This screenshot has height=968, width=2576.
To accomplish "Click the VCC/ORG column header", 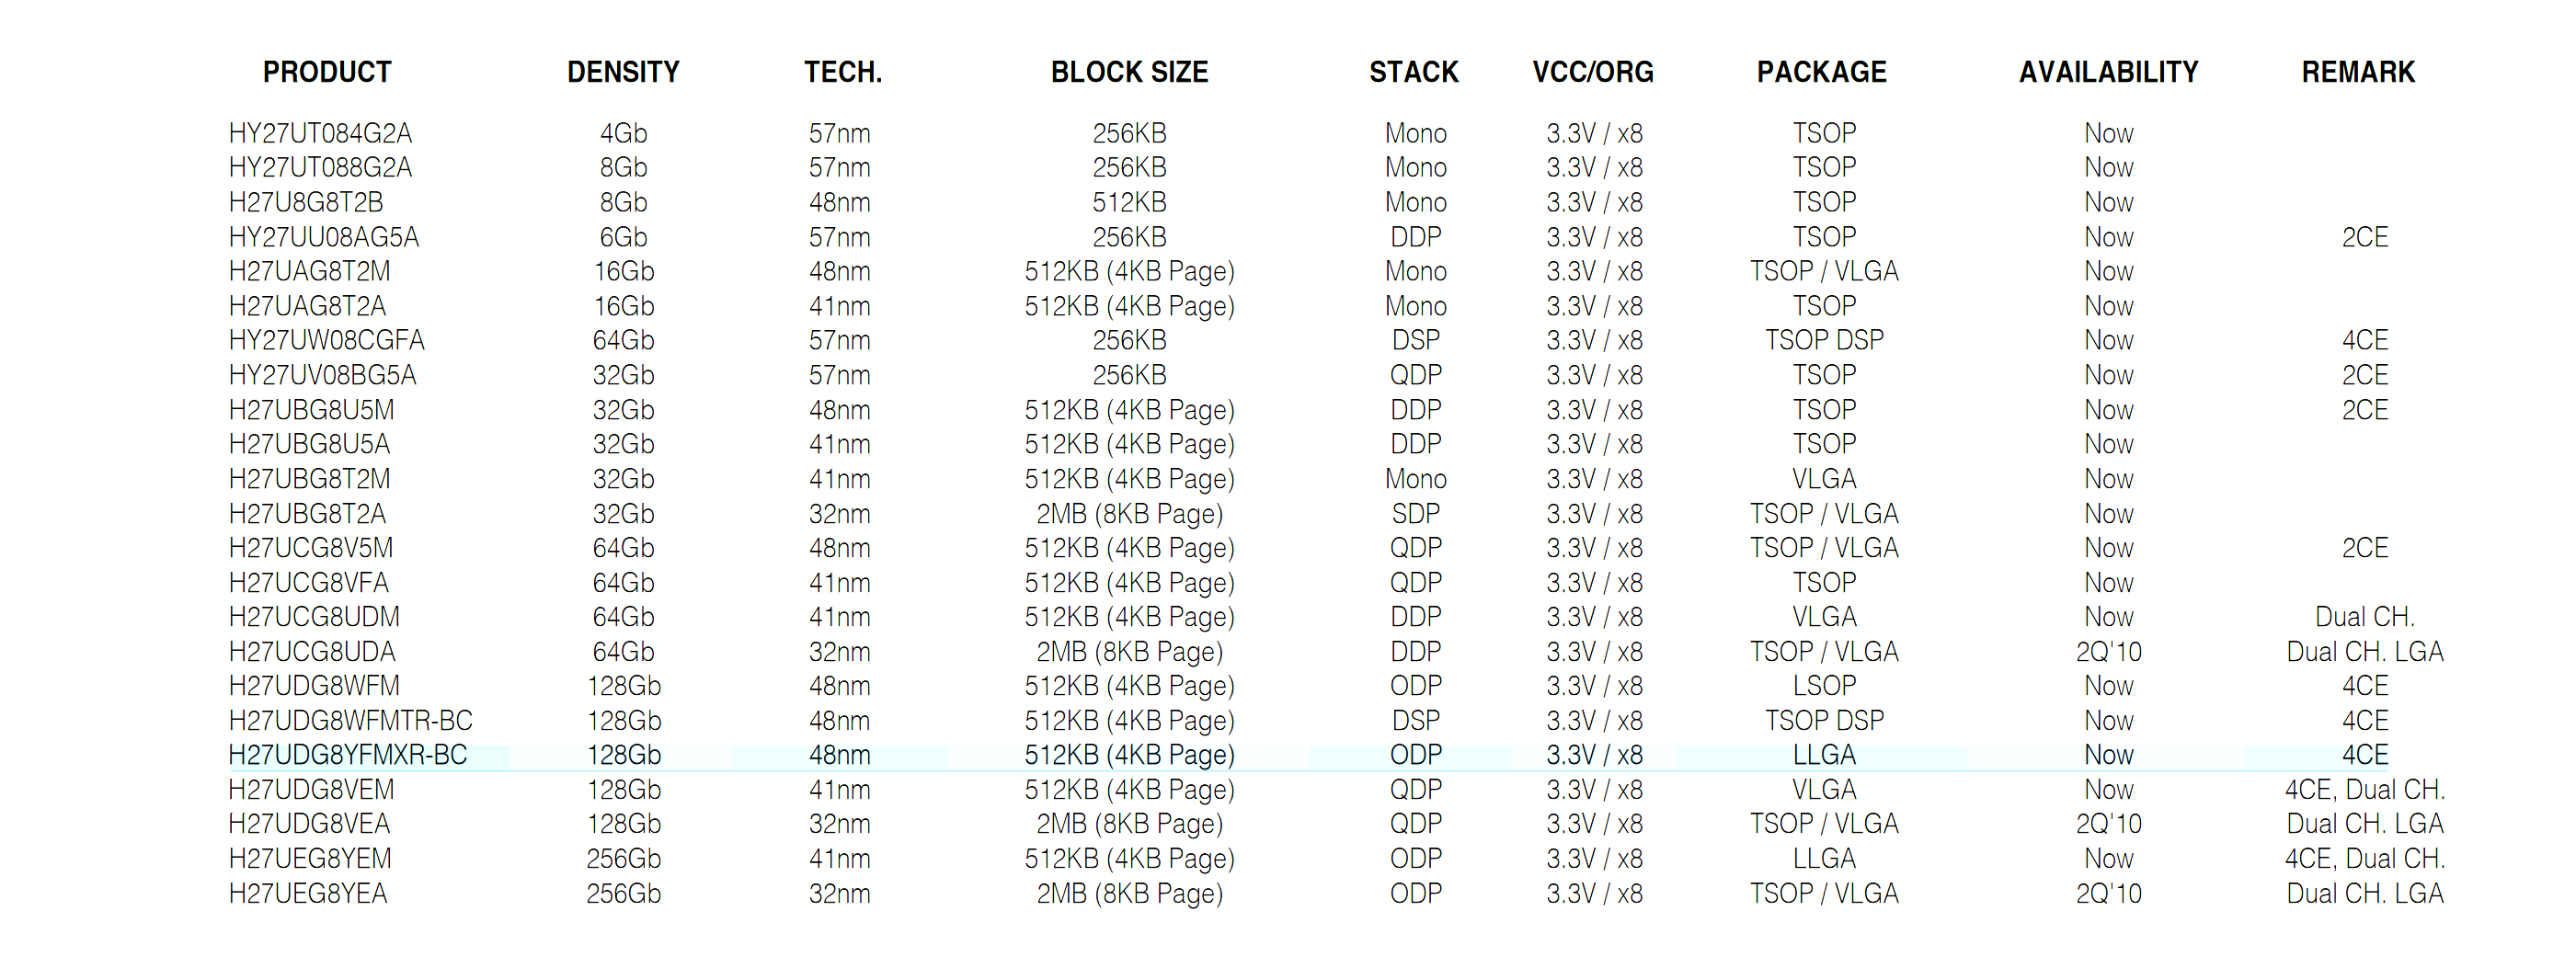I will [1593, 72].
